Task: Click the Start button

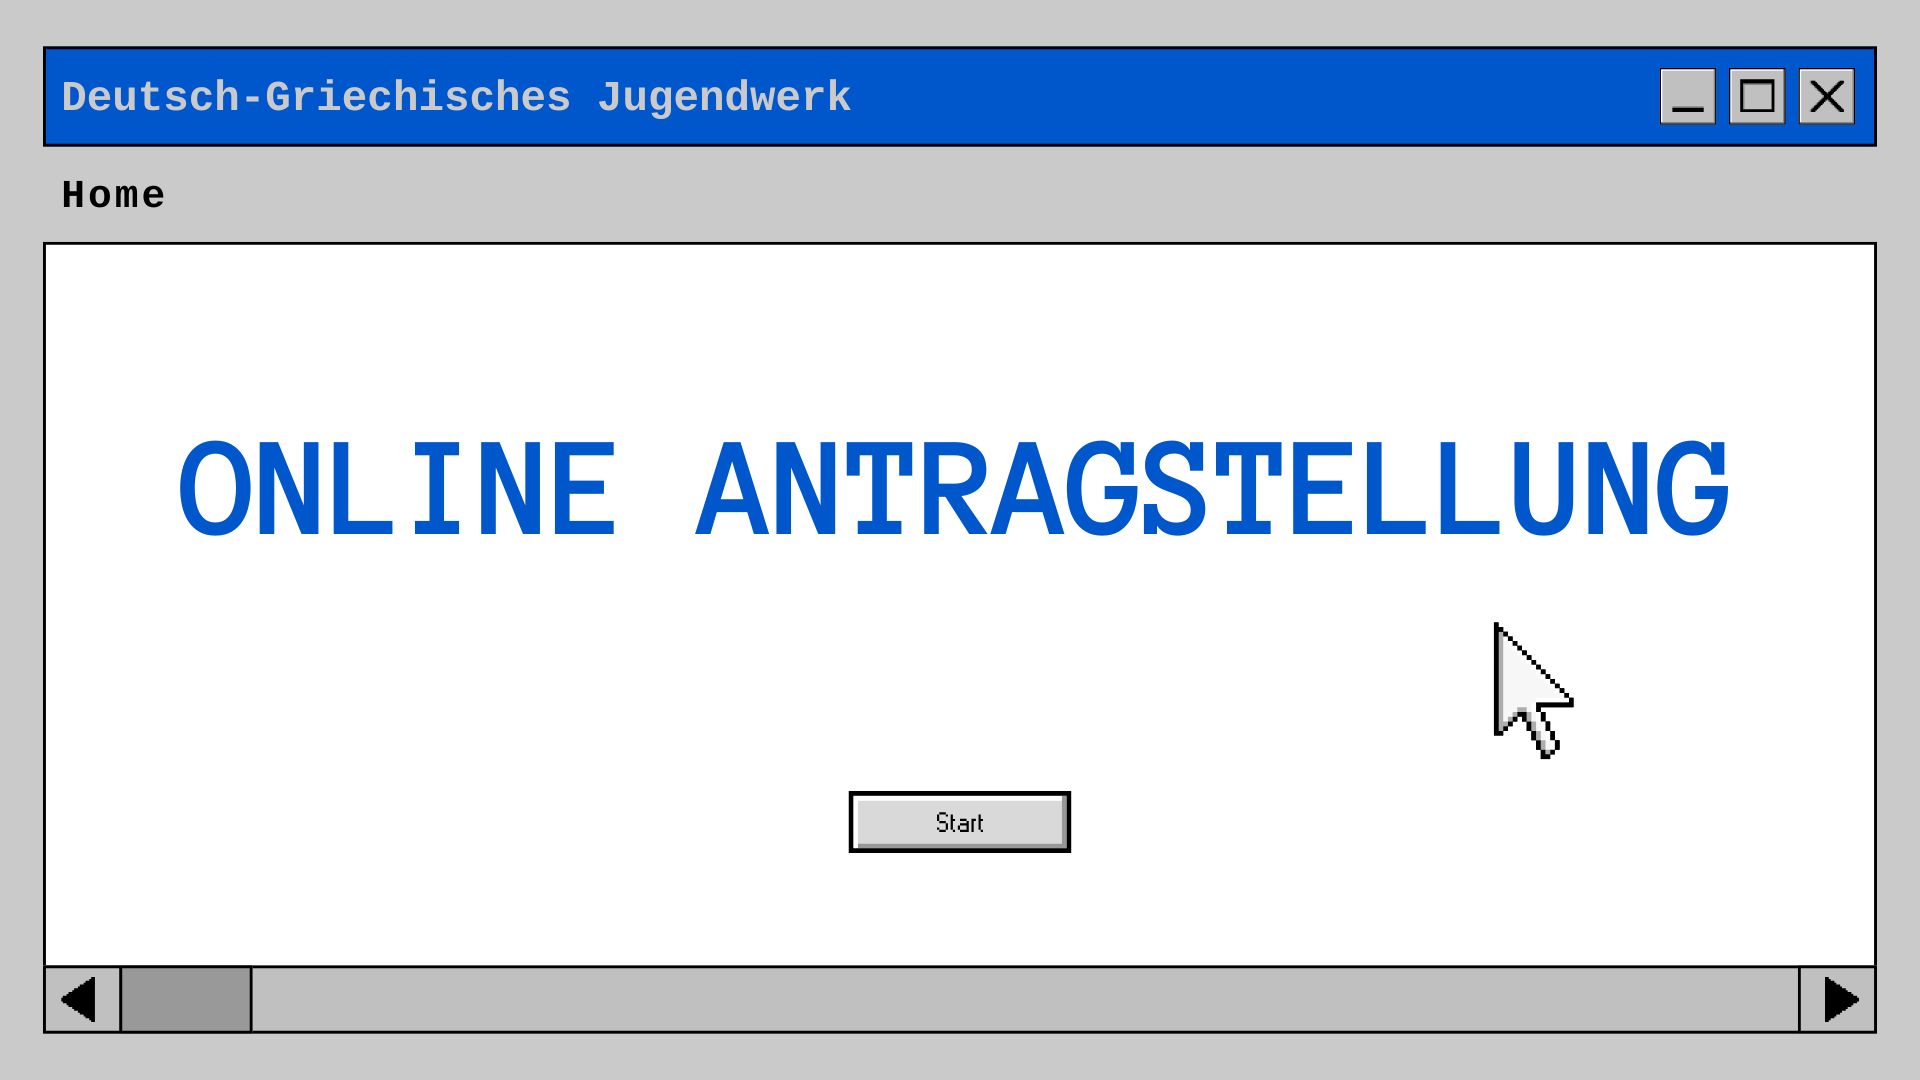Action: coord(959,822)
